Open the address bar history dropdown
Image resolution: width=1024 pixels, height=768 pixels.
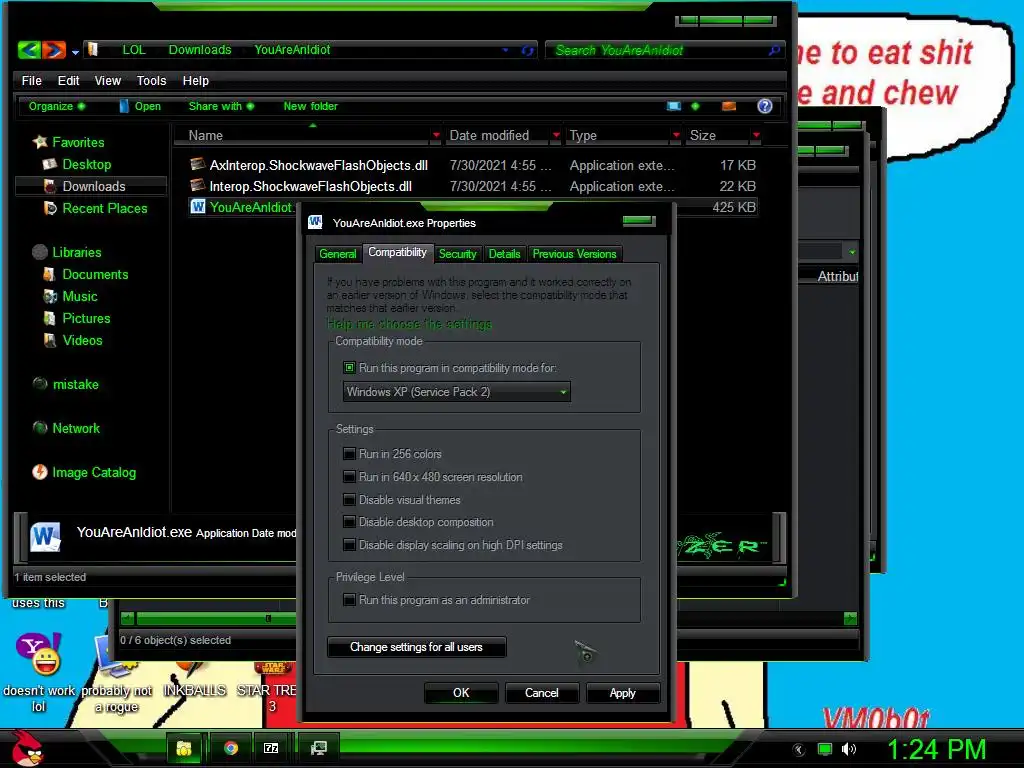(x=505, y=50)
